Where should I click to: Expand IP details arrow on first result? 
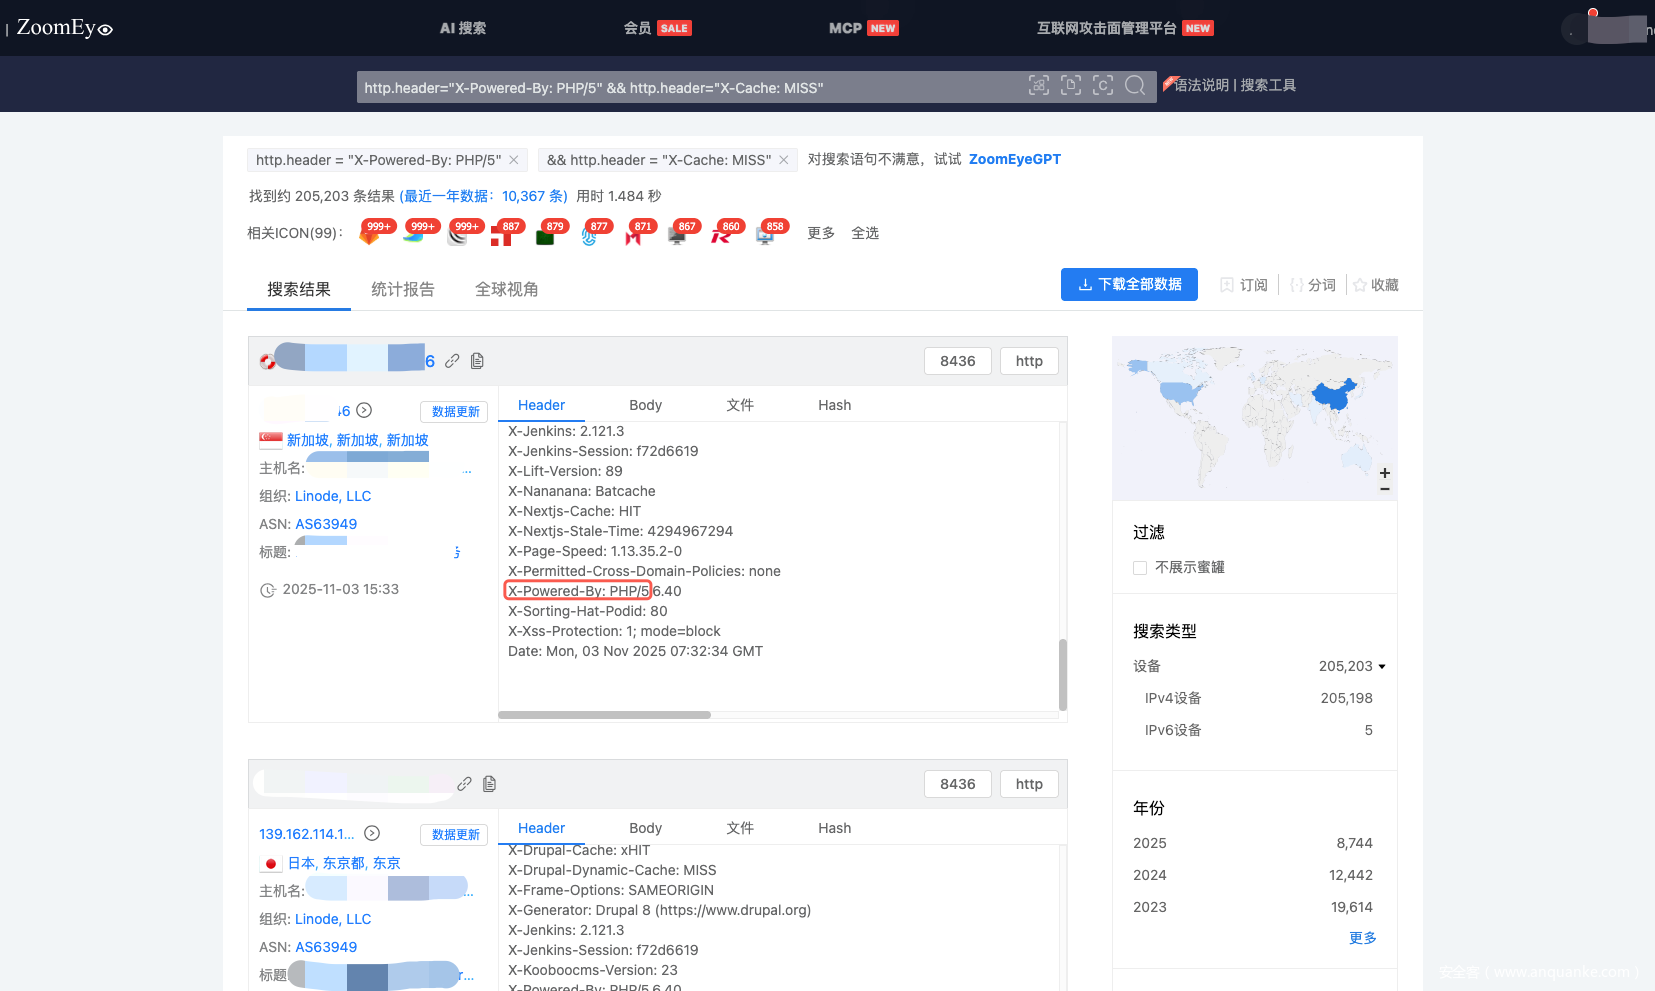coord(365,410)
